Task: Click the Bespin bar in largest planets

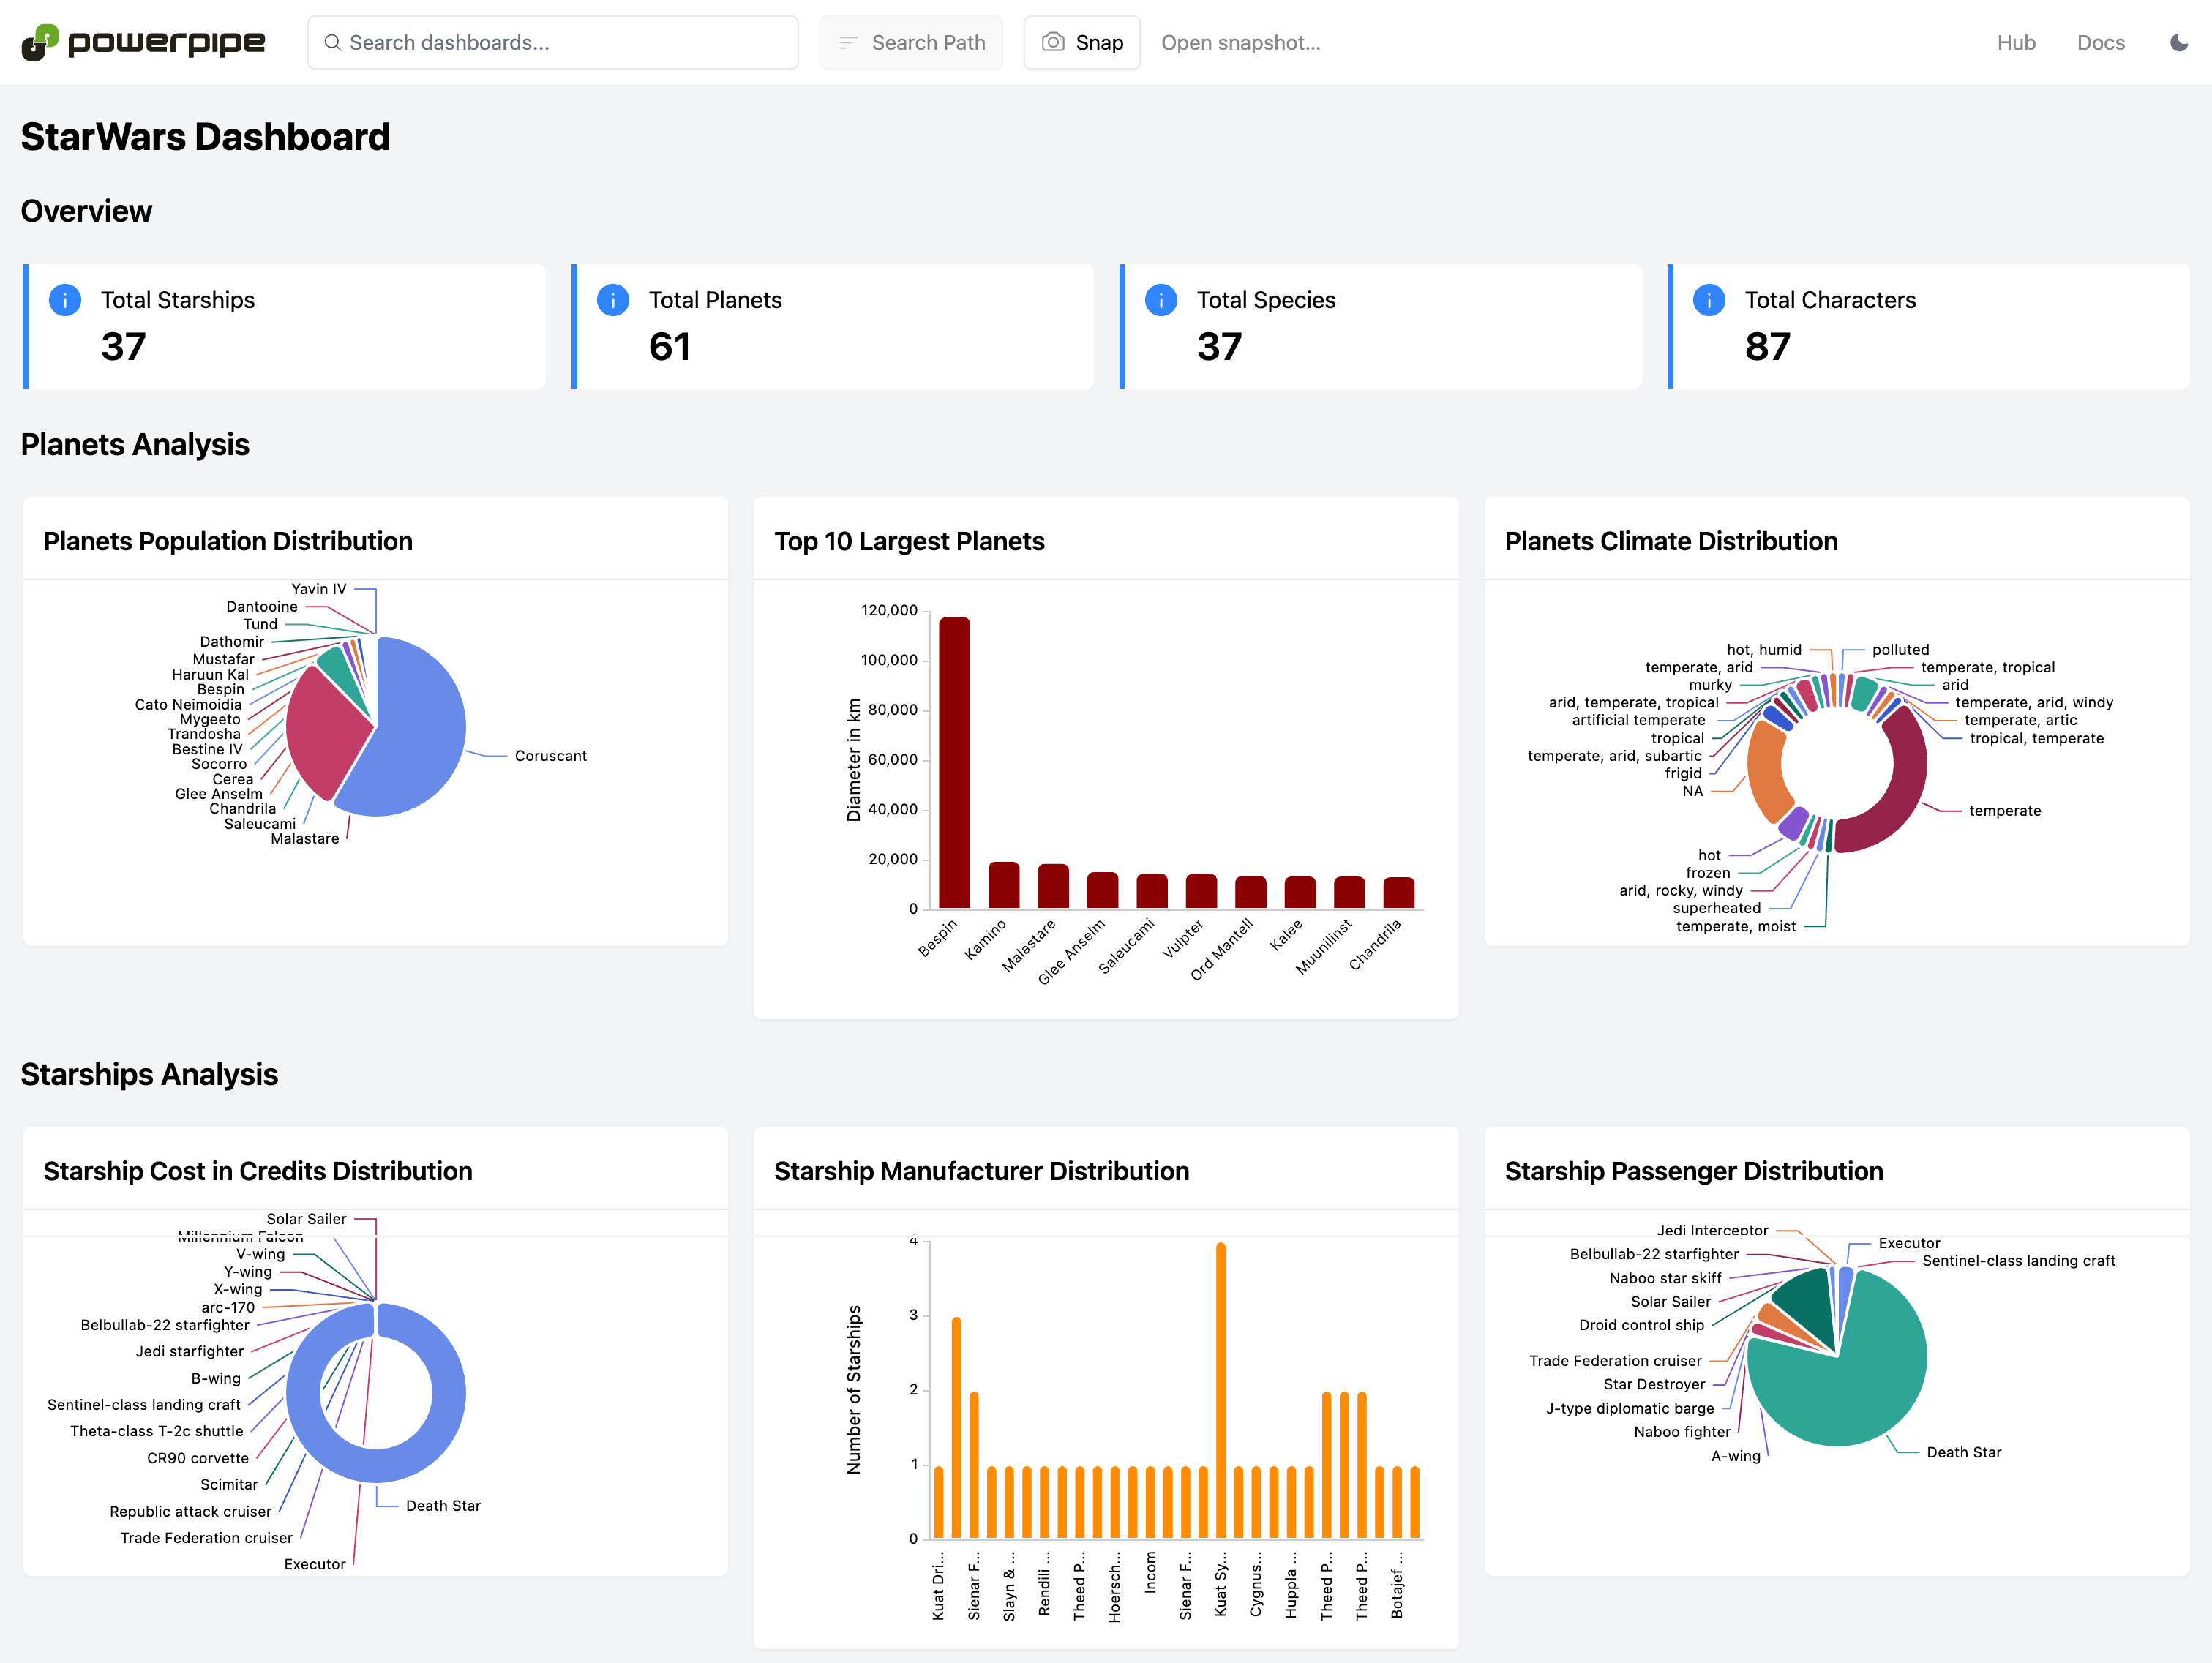Action: [x=954, y=762]
